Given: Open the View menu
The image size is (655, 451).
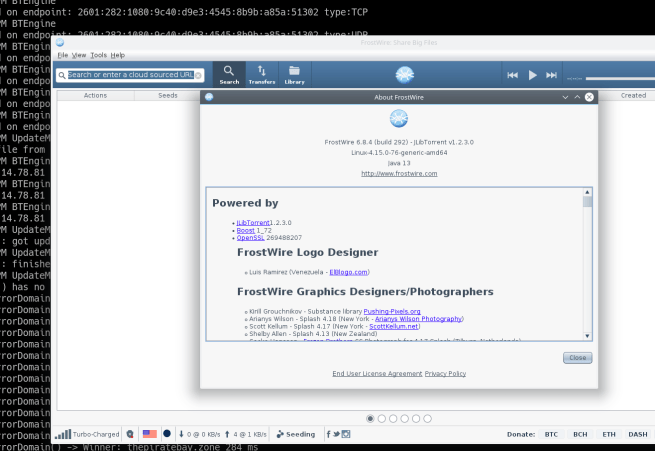Looking at the screenshot, I should [77, 55].
